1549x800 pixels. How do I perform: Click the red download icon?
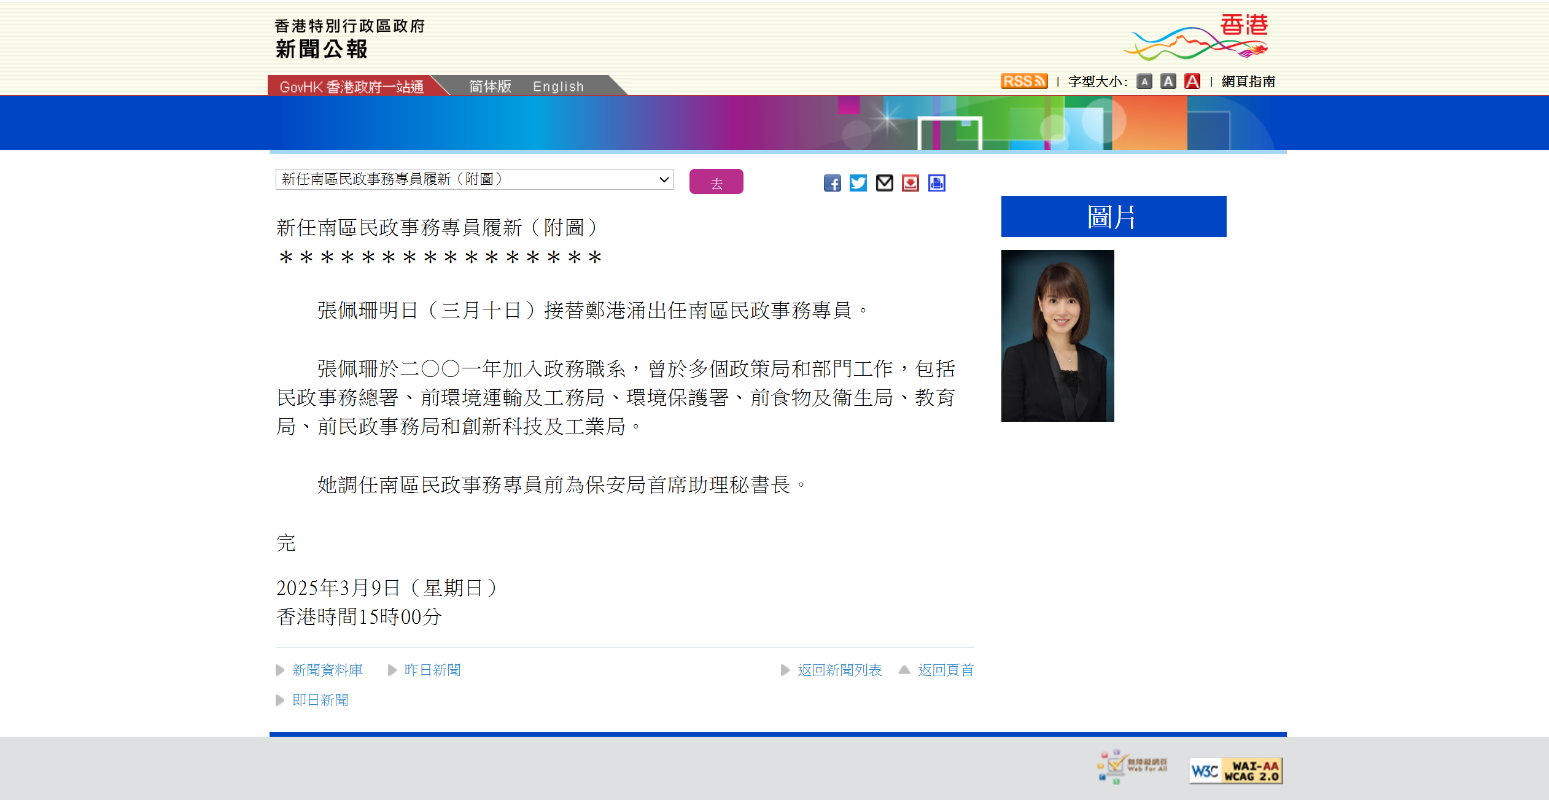(910, 183)
